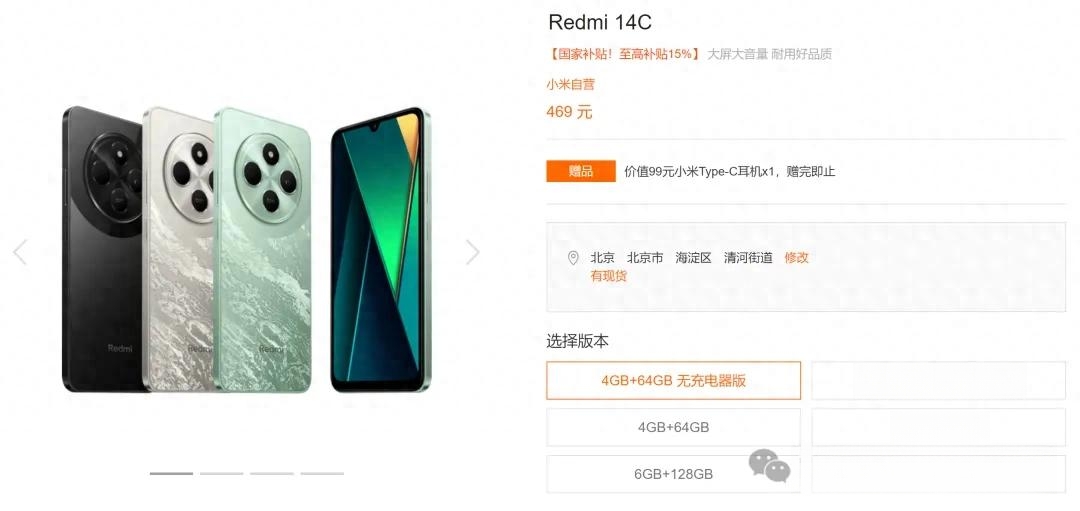The width and height of the screenshot is (1080, 511).
Task: Select the 6GB+128GB version
Action: click(674, 474)
